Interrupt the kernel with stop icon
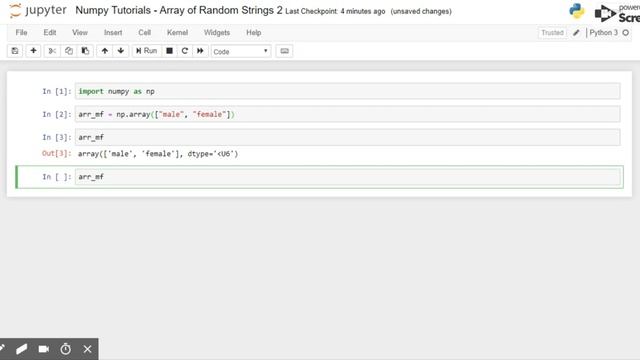Image resolution: width=640 pixels, height=360 pixels. [169, 51]
